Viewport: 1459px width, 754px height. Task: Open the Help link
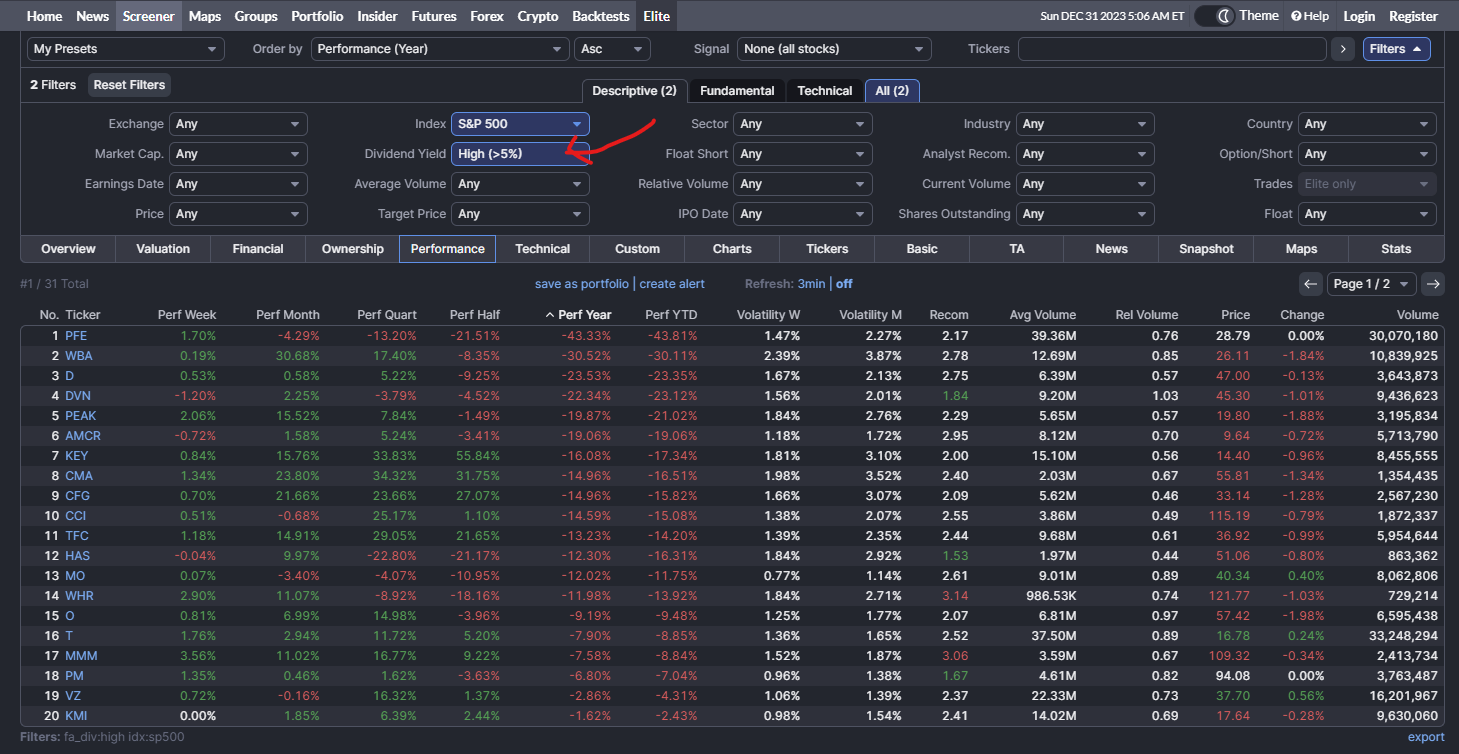pos(1310,16)
